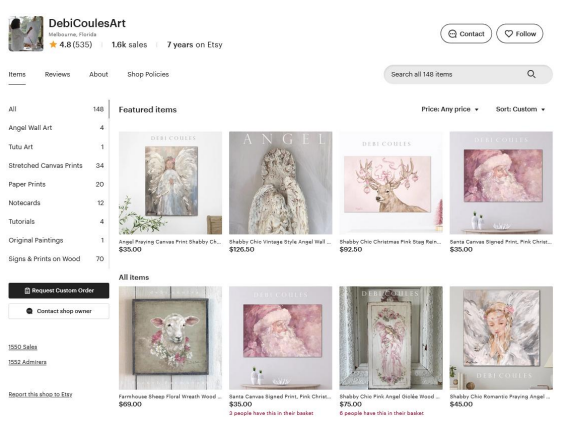
Task: Select the Notecards category
Action: tap(56, 203)
